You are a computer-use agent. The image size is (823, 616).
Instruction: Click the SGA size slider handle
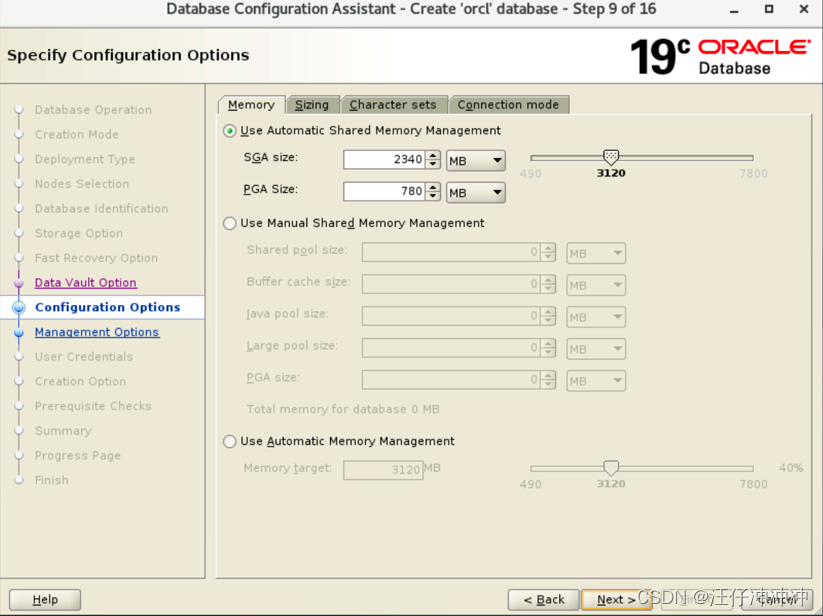[x=611, y=157]
